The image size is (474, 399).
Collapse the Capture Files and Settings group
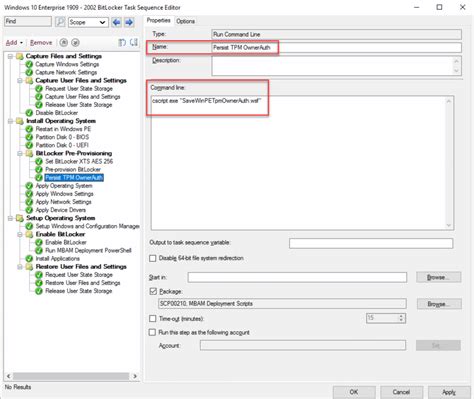point(11,56)
